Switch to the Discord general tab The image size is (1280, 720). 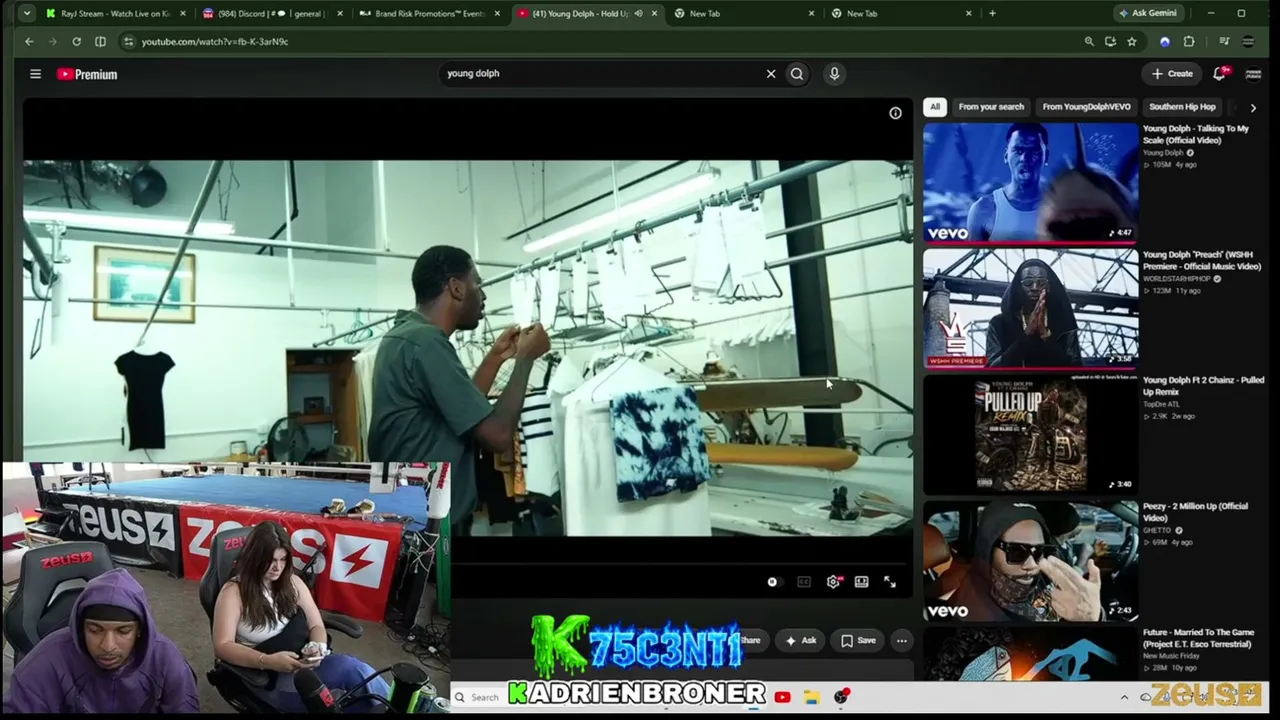click(270, 14)
